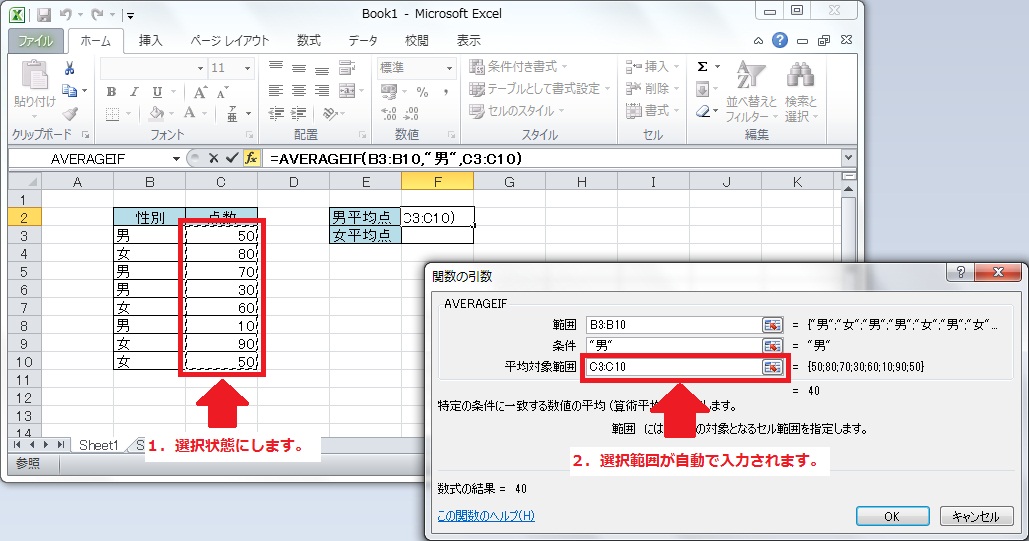1029x541 pixels.
Task: Click the Copy icon
Action: 69,91
